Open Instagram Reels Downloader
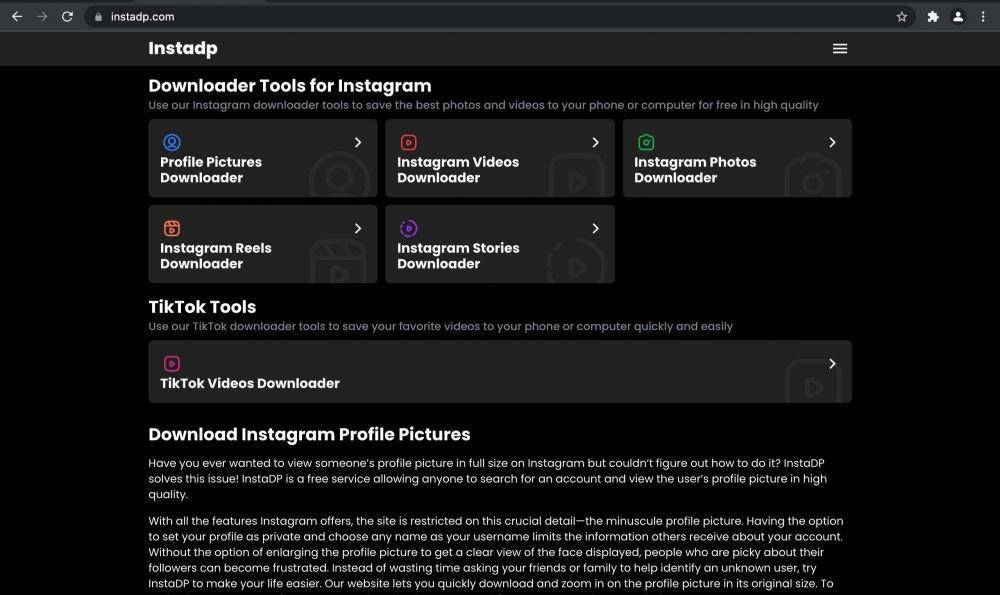1000x595 pixels. coord(263,244)
